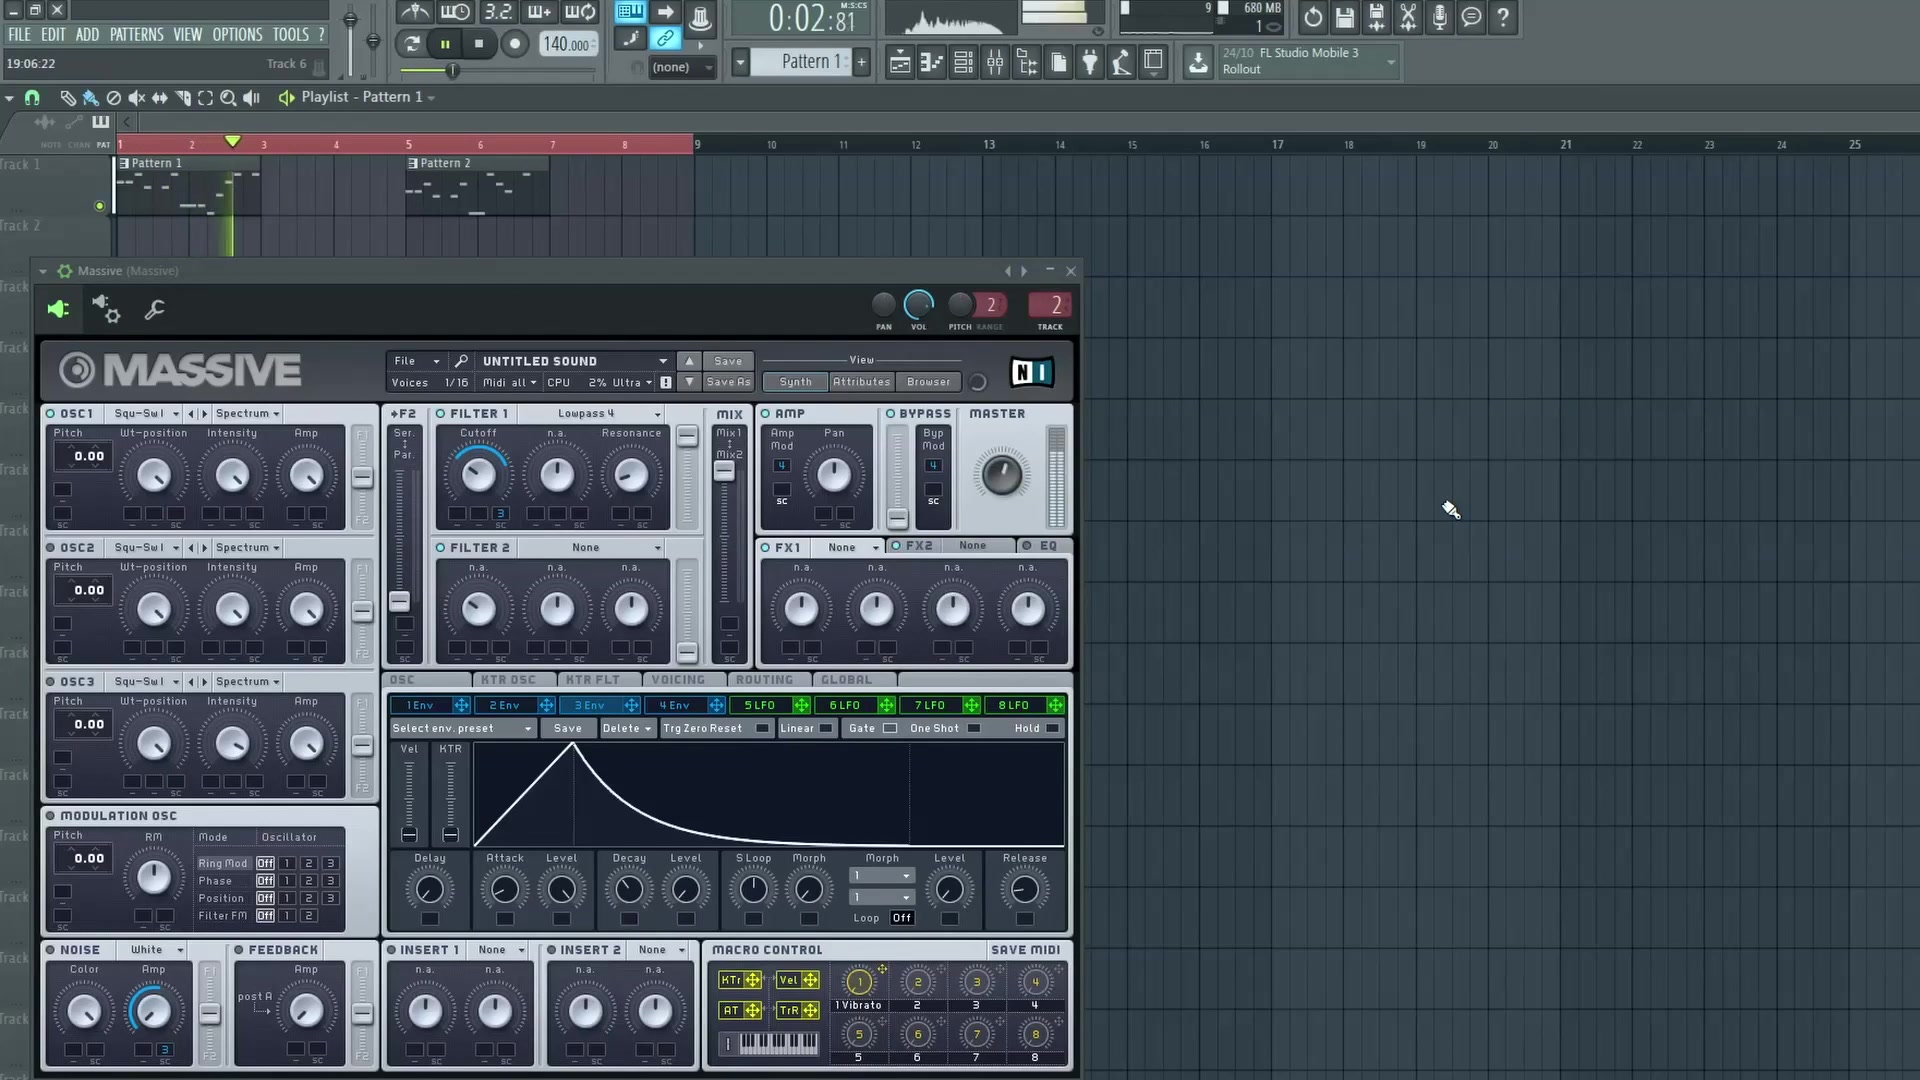Open Massive File menu dropdown
1920x1080 pixels.
(x=416, y=361)
